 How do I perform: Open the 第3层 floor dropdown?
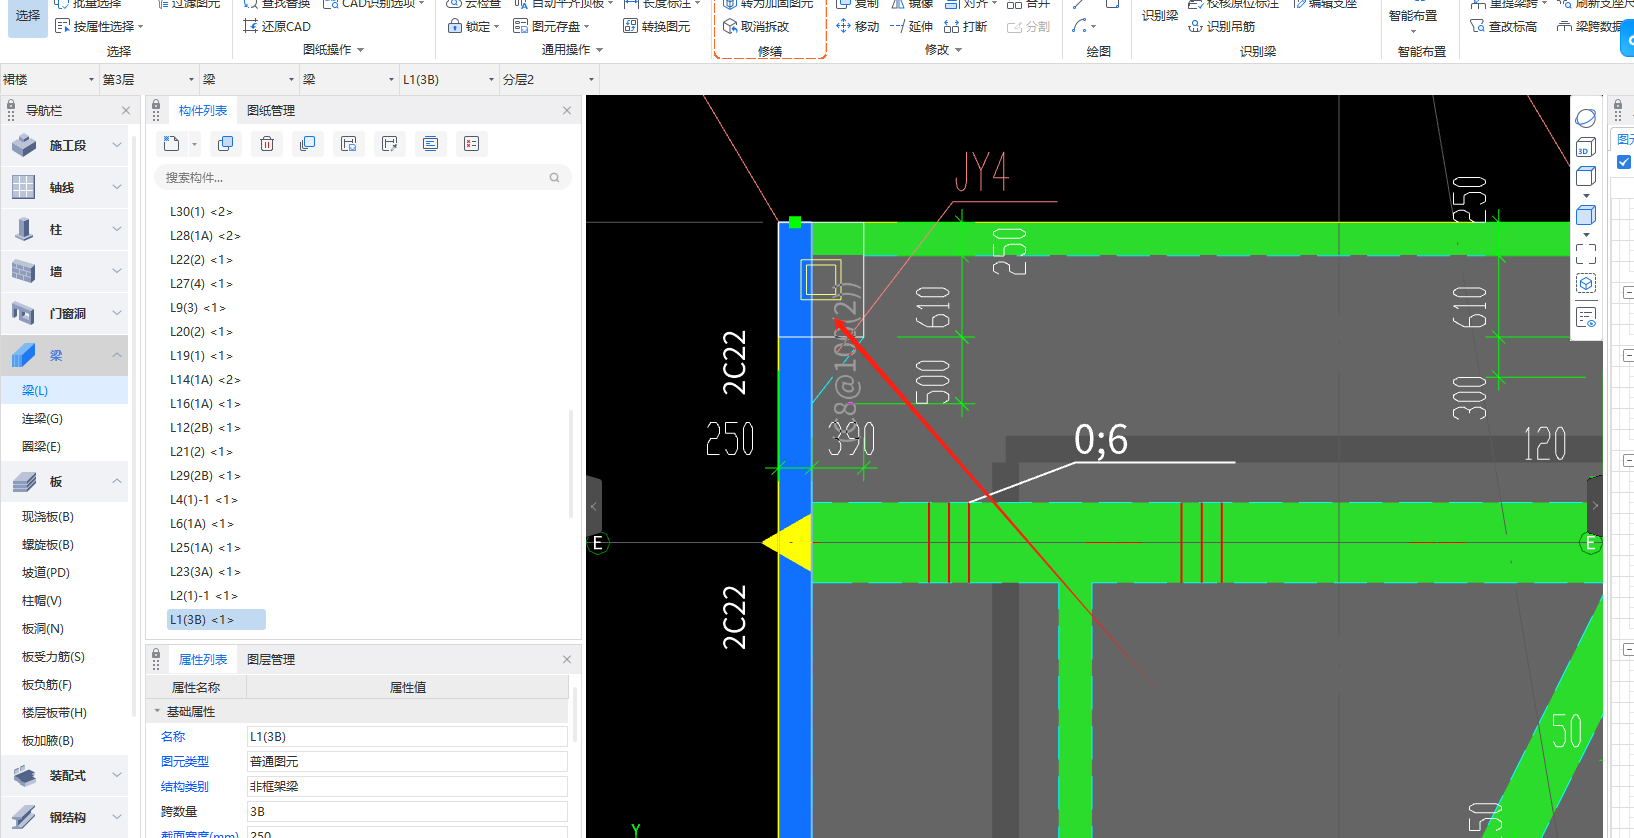click(x=149, y=79)
